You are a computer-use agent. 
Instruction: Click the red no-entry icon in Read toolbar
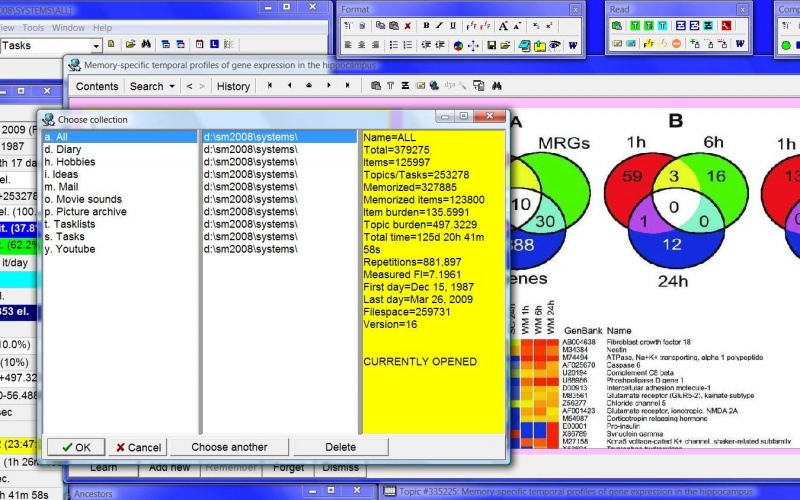coord(677,45)
